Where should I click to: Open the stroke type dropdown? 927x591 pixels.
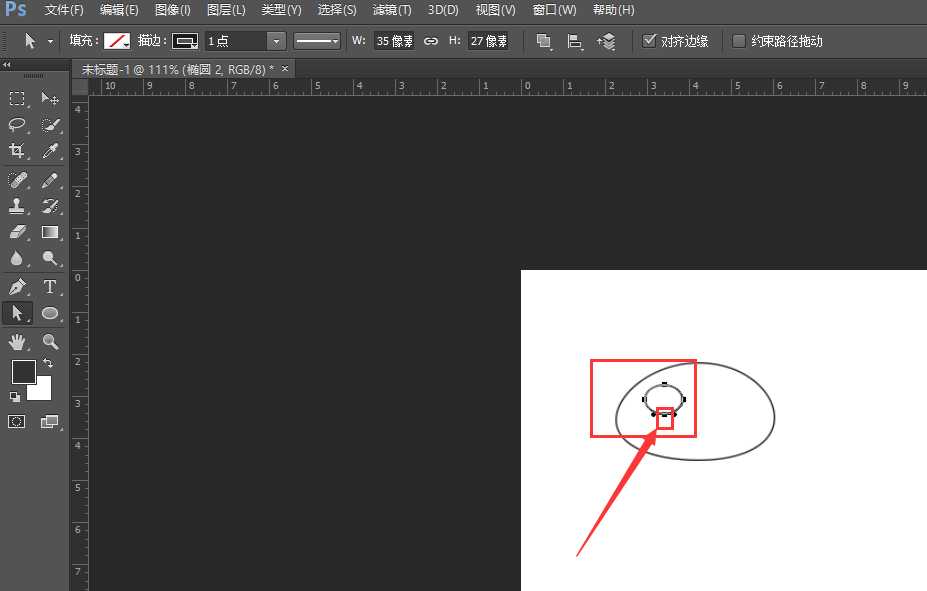[316, 41]
